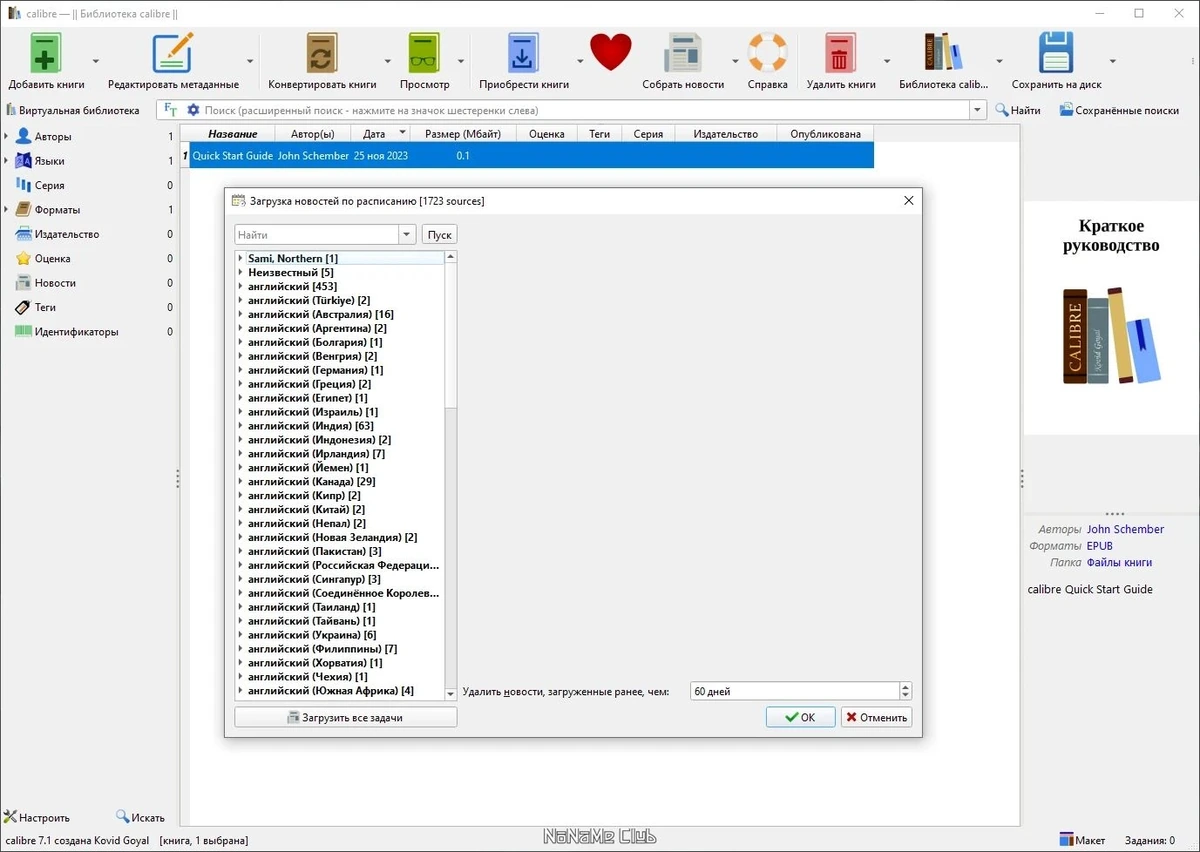Click Пуск button in dialog
Screen dimensions: 1200x852
(x=439, y=235)
